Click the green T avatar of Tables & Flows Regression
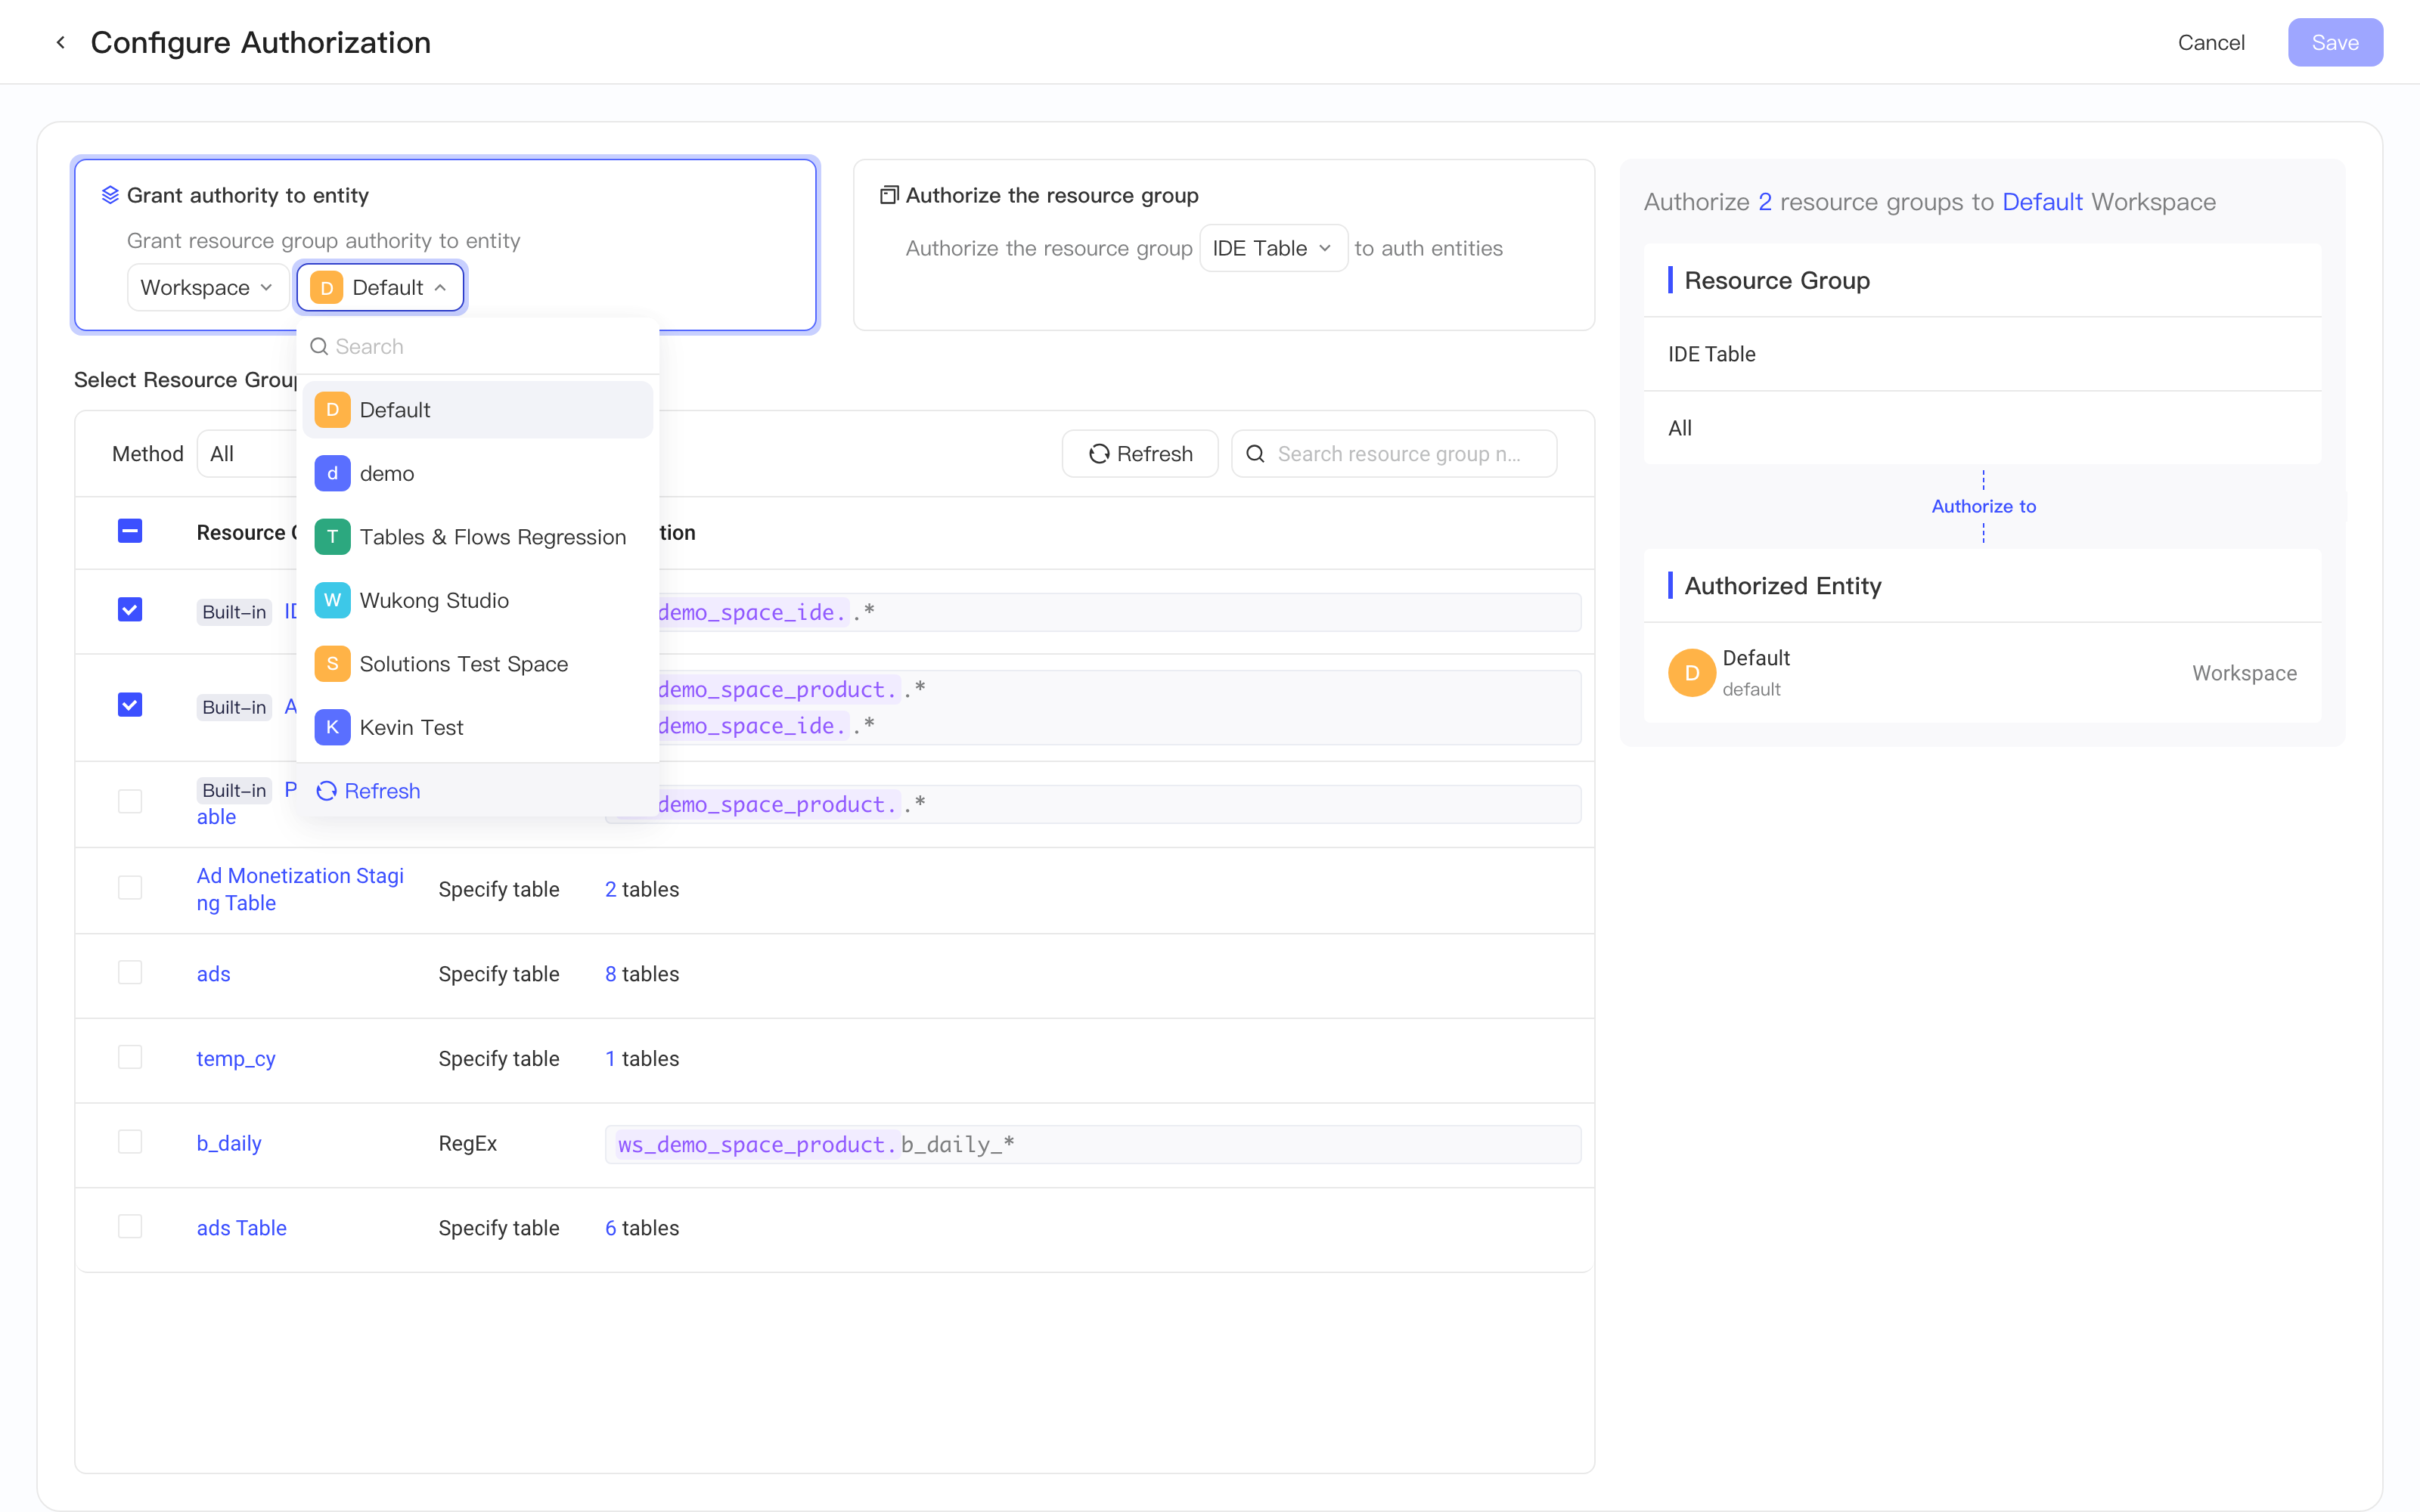Screen dimensions: 2420x1512 point(332,537)
